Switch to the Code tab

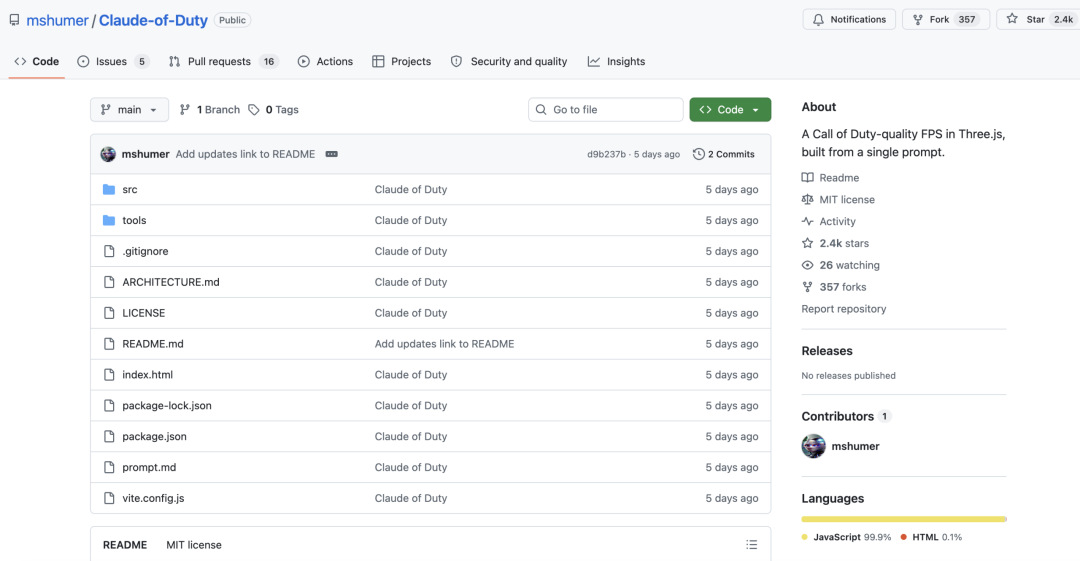37,61
